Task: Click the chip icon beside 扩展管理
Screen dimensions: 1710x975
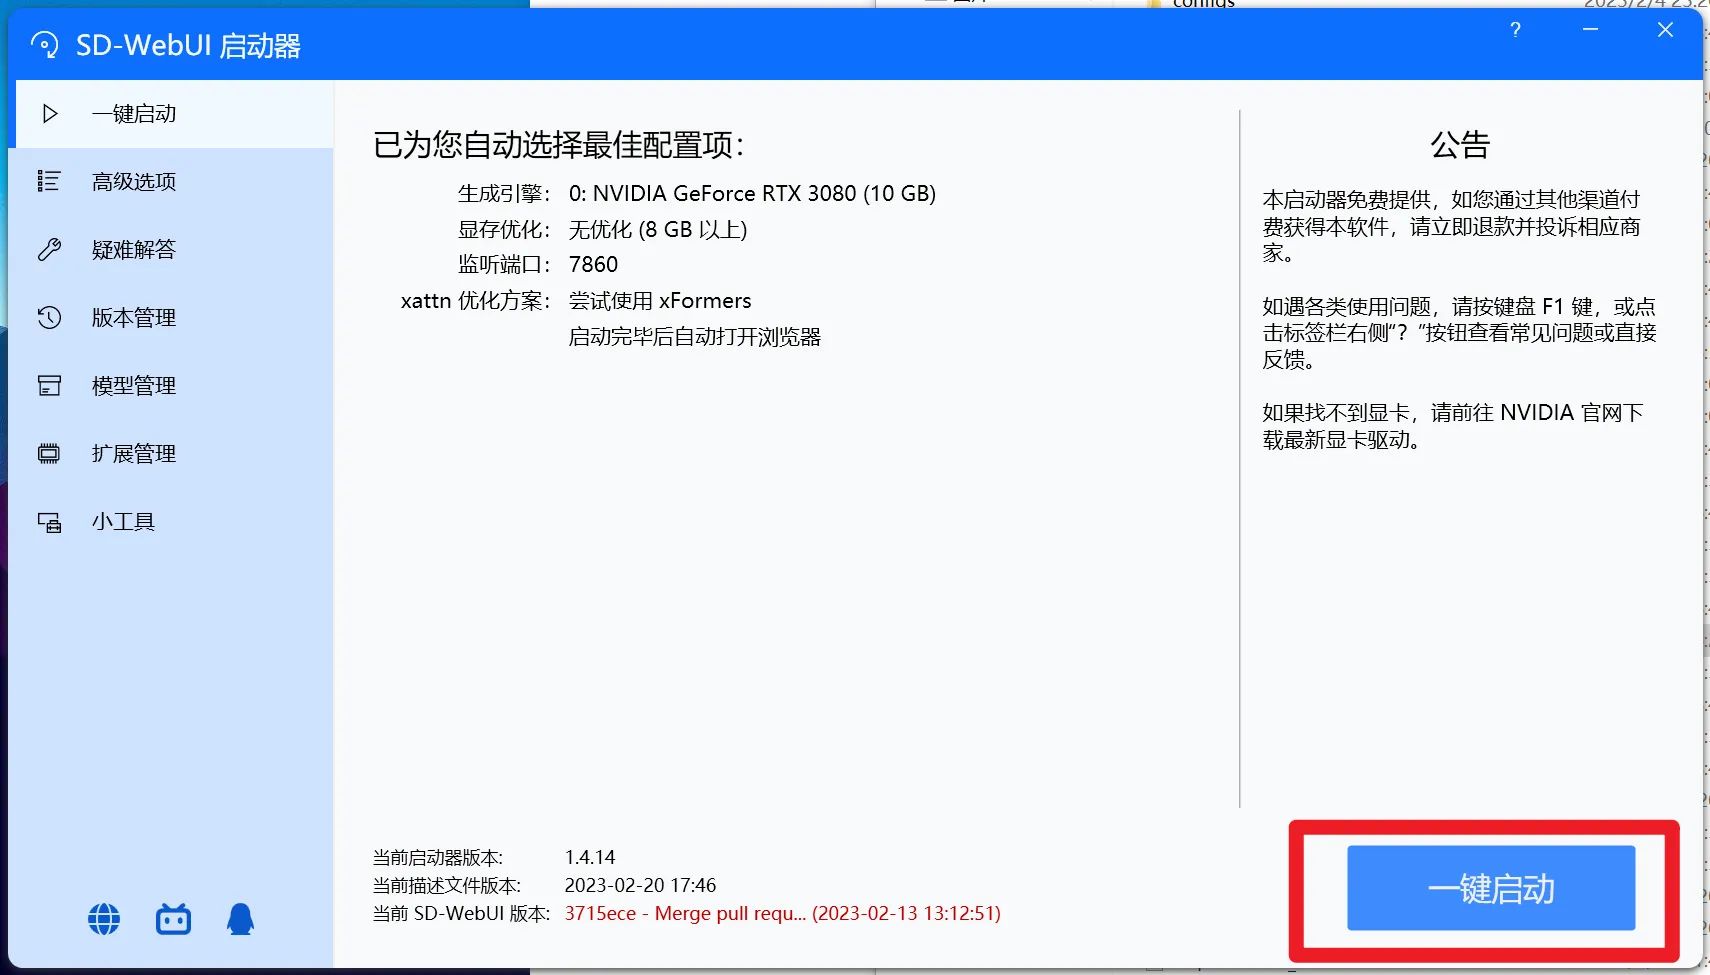Action: pos(49,453)
